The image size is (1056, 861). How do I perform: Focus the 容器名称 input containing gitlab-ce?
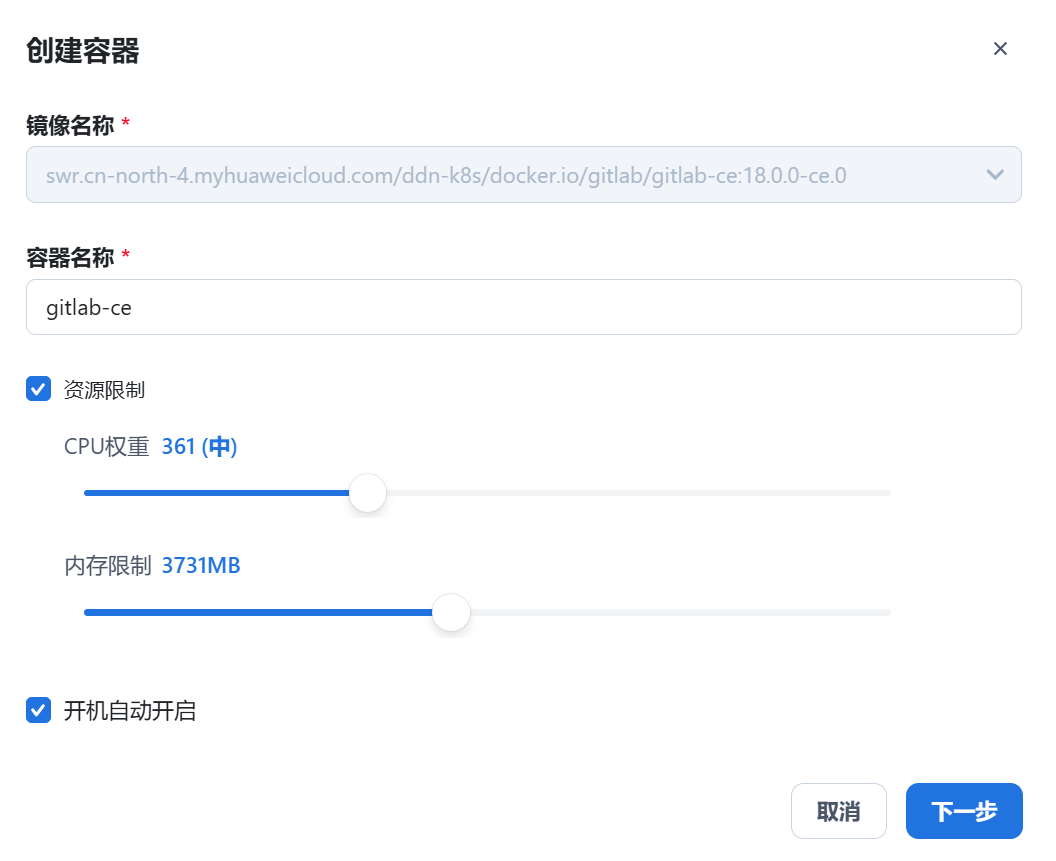[x=523, y=307]
